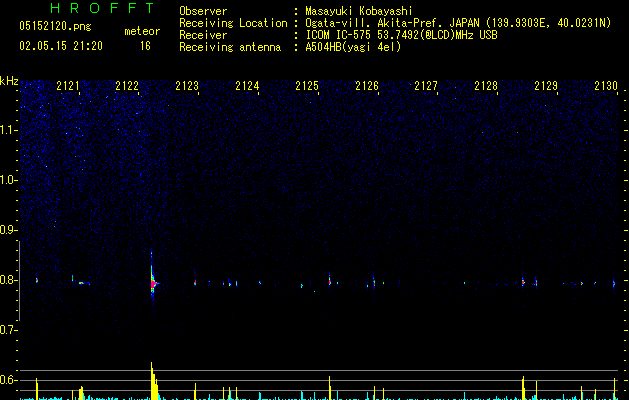Viewport: 629px width, 400px height.
Task: Click the 2129 time marker
Action: tap(546, 86)
